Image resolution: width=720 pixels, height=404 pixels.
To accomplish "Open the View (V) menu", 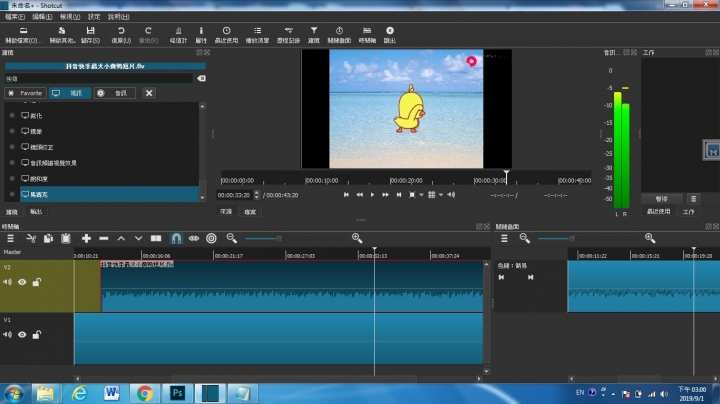I will coord(70,17).
